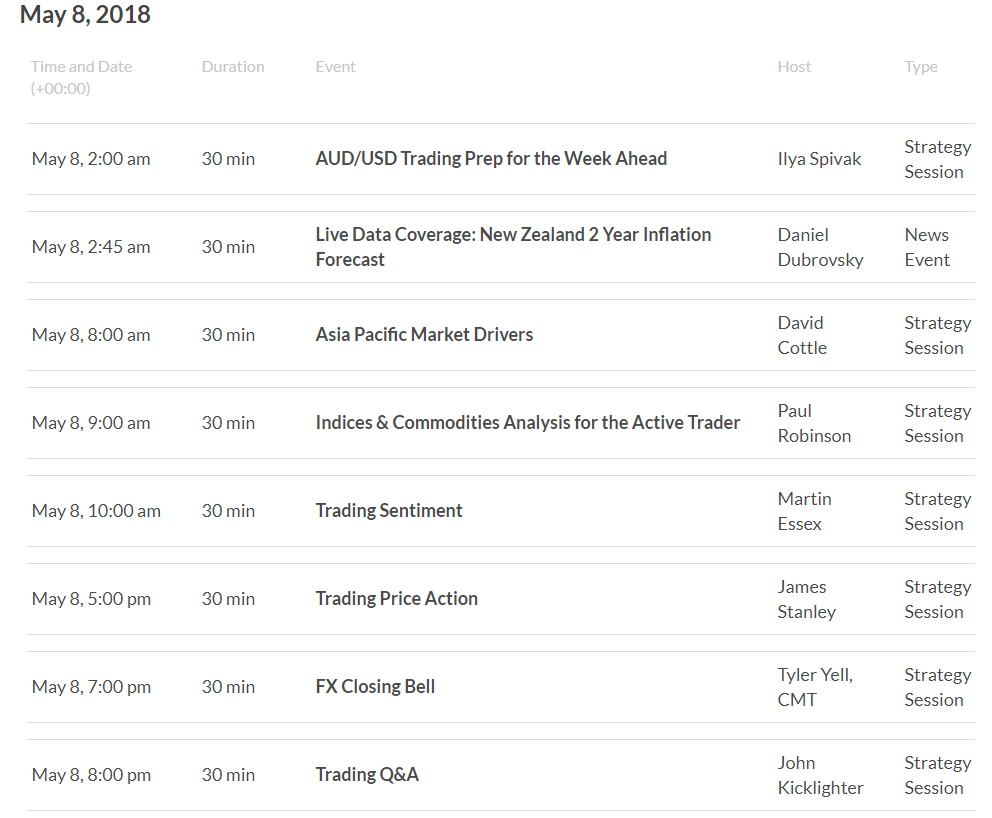
Task: Open AUD/USD Trading Prep for the Week Ahead
Action: (491, 158)
